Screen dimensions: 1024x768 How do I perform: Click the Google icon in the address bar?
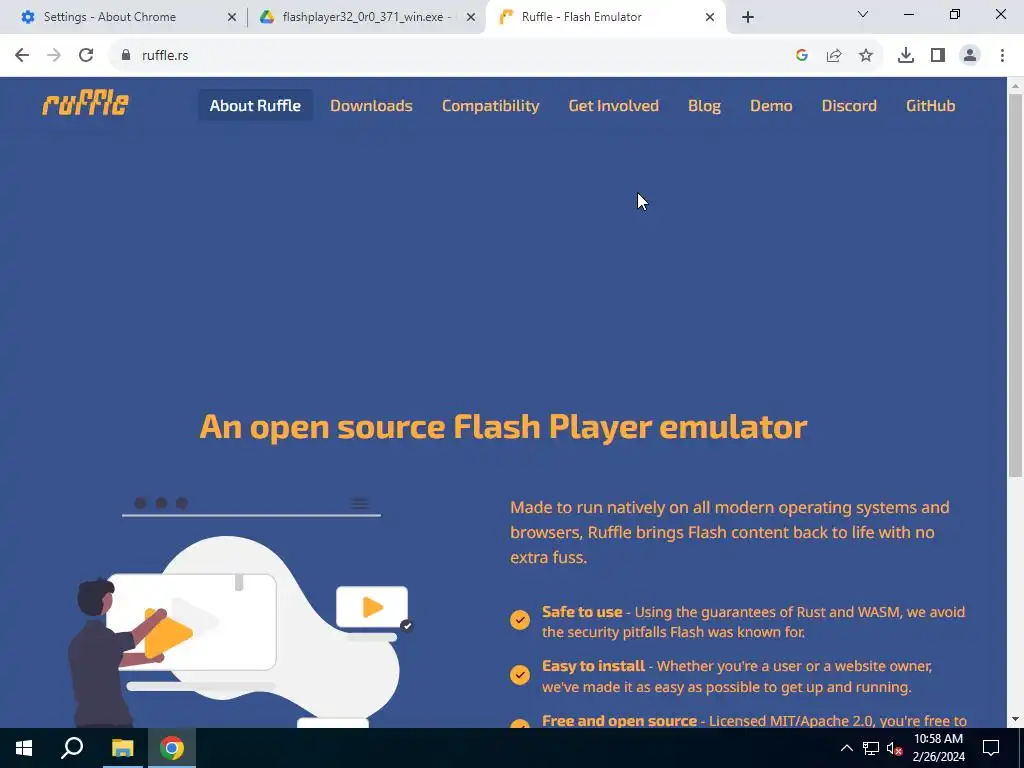pos(802,56)
